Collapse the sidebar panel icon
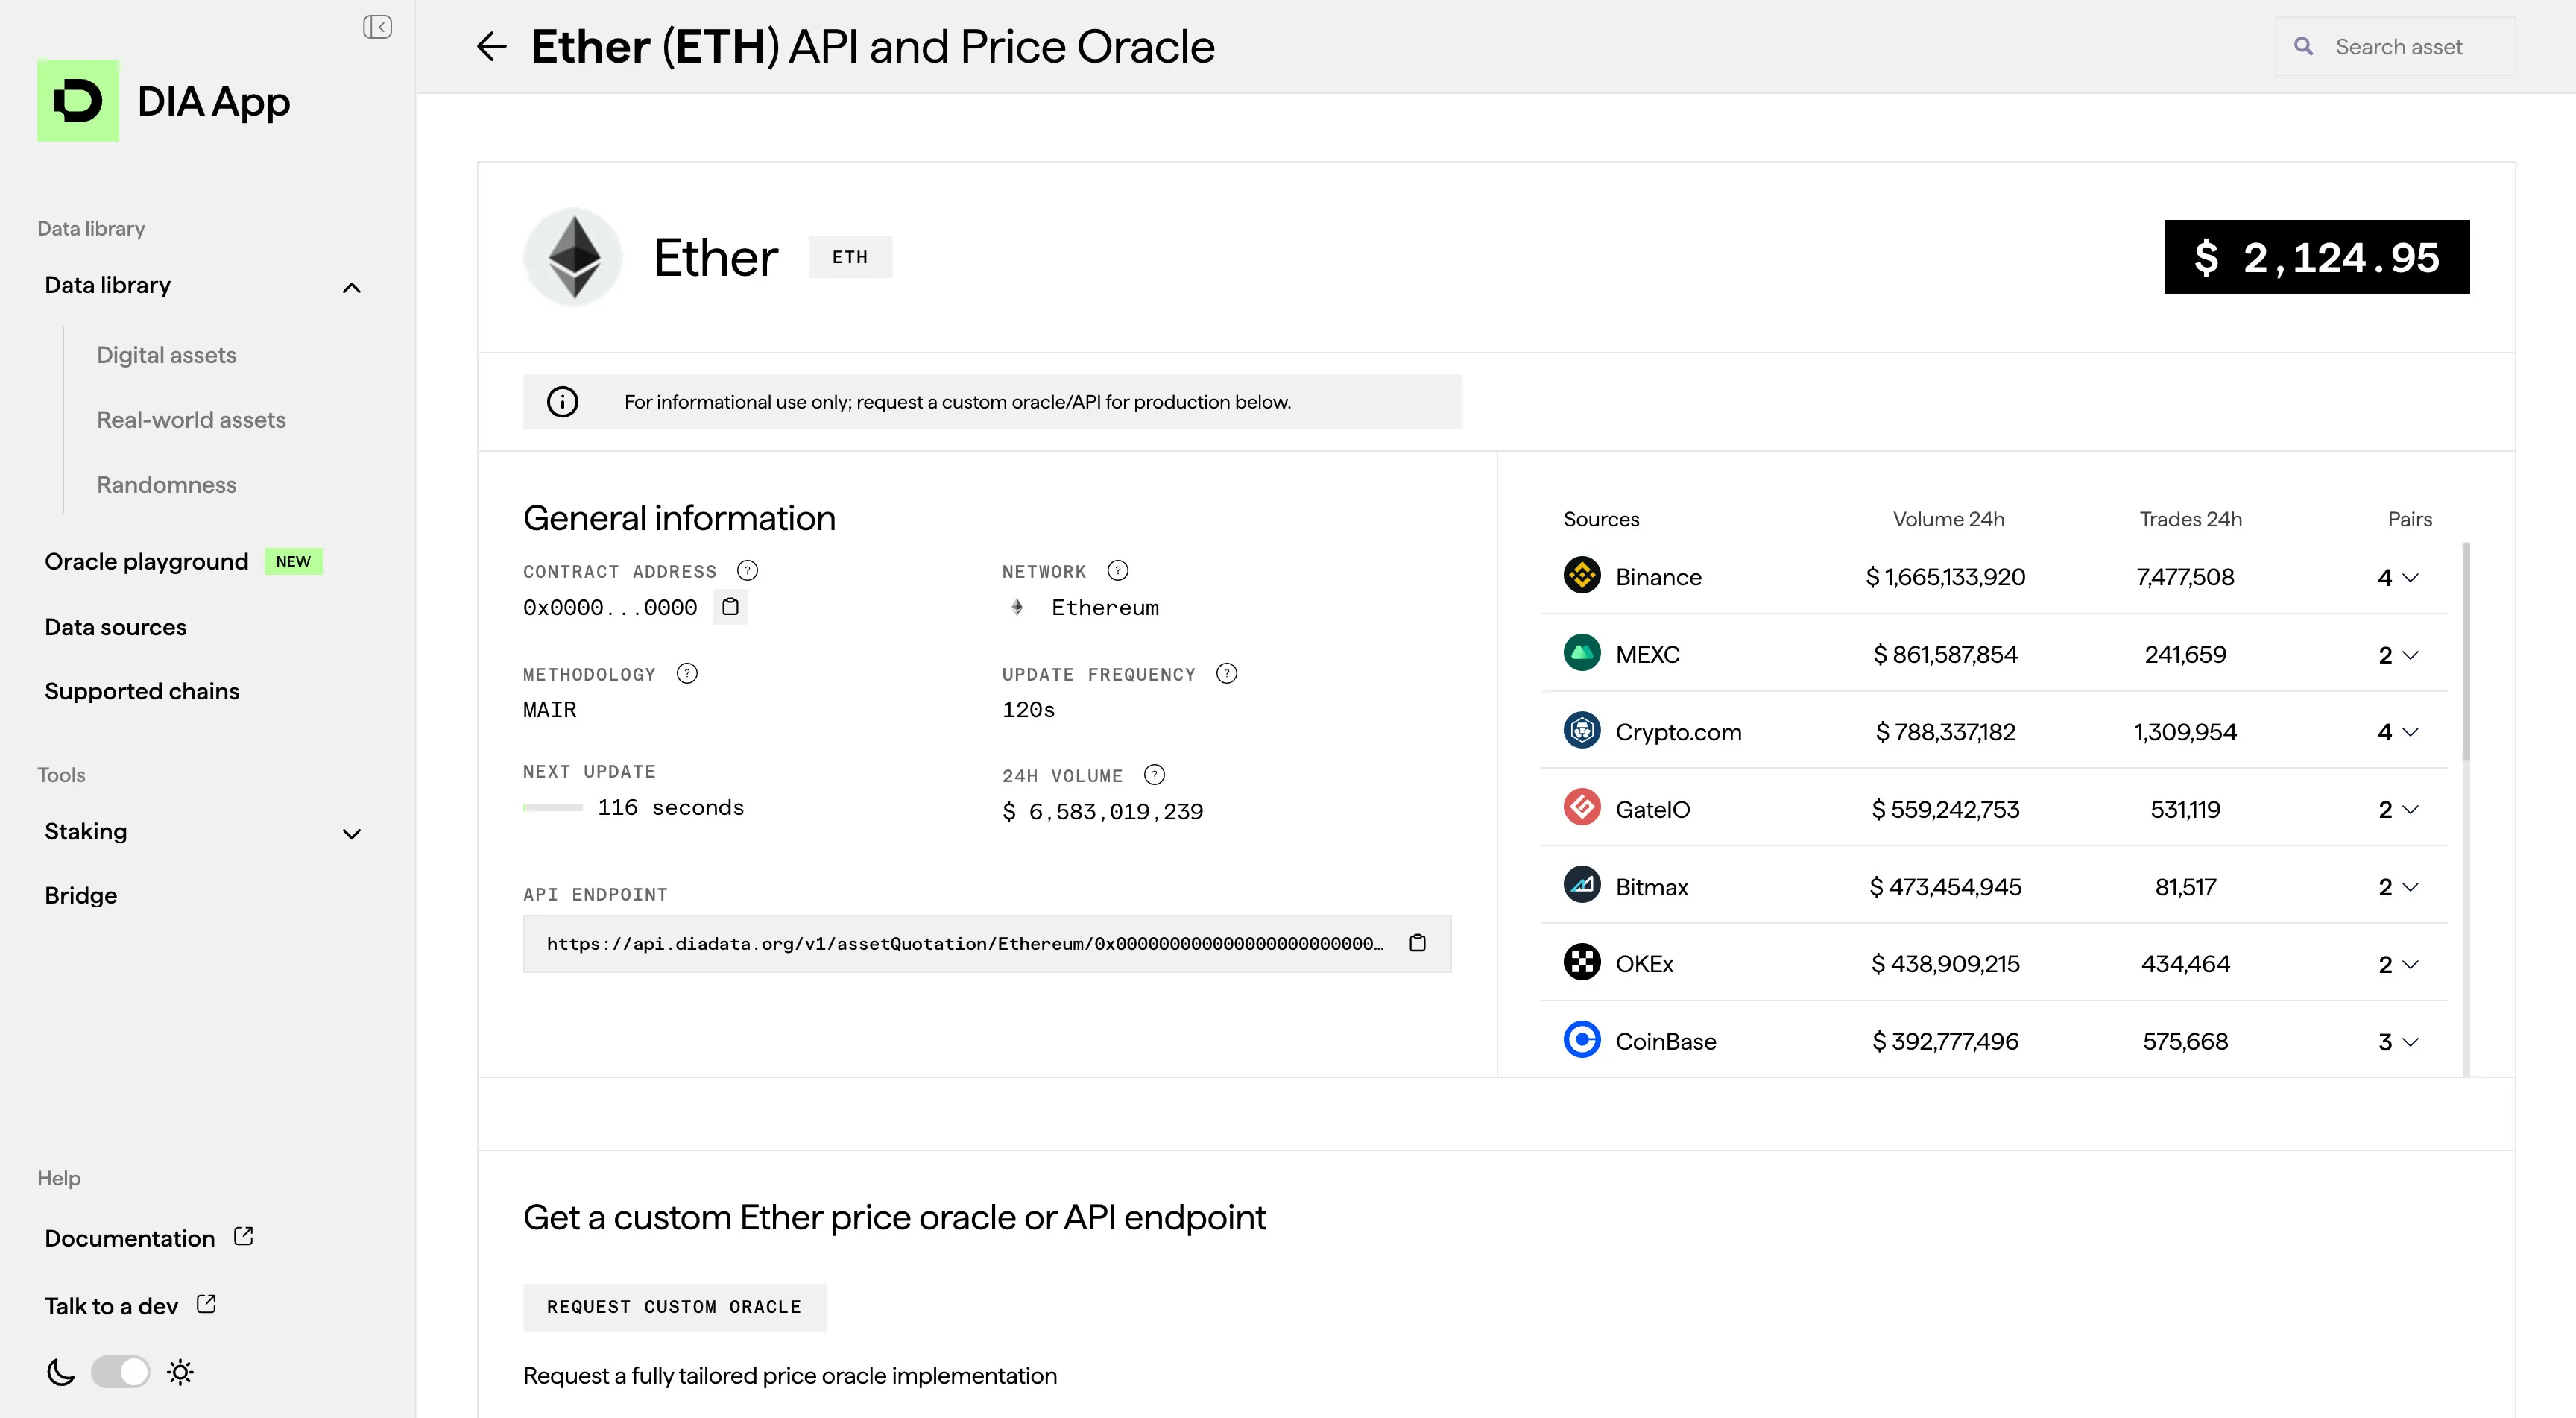The image size is (2576, 1418). [x=377, y=27]
